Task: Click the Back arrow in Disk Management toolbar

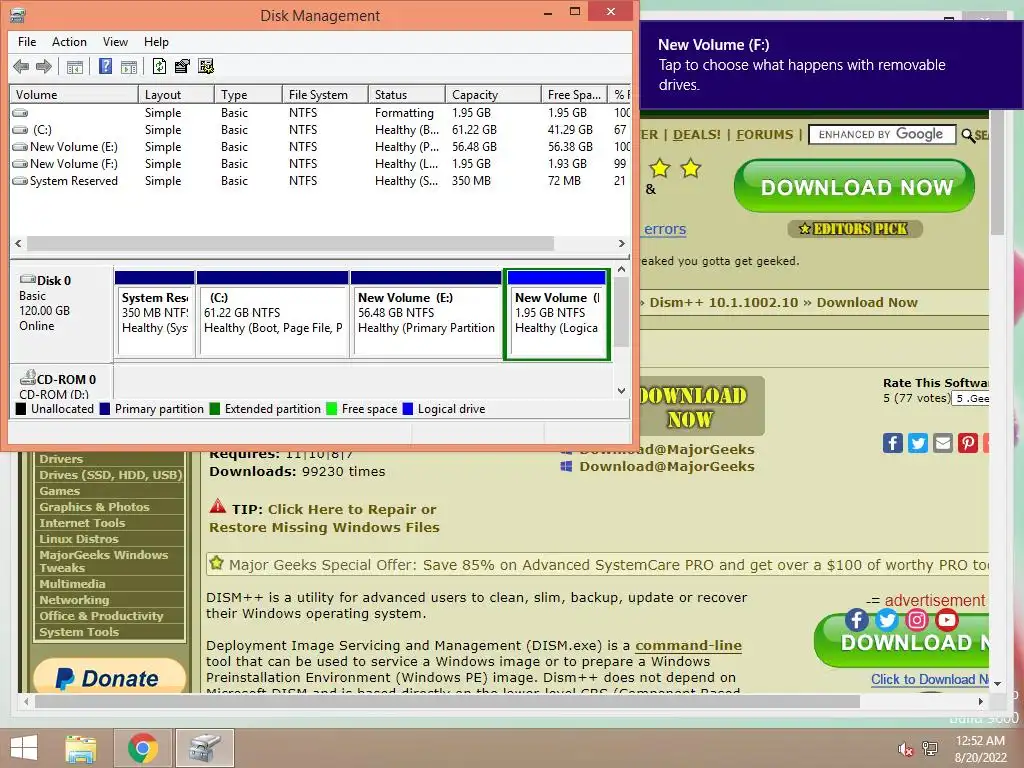Action: [x=21, y=66]
